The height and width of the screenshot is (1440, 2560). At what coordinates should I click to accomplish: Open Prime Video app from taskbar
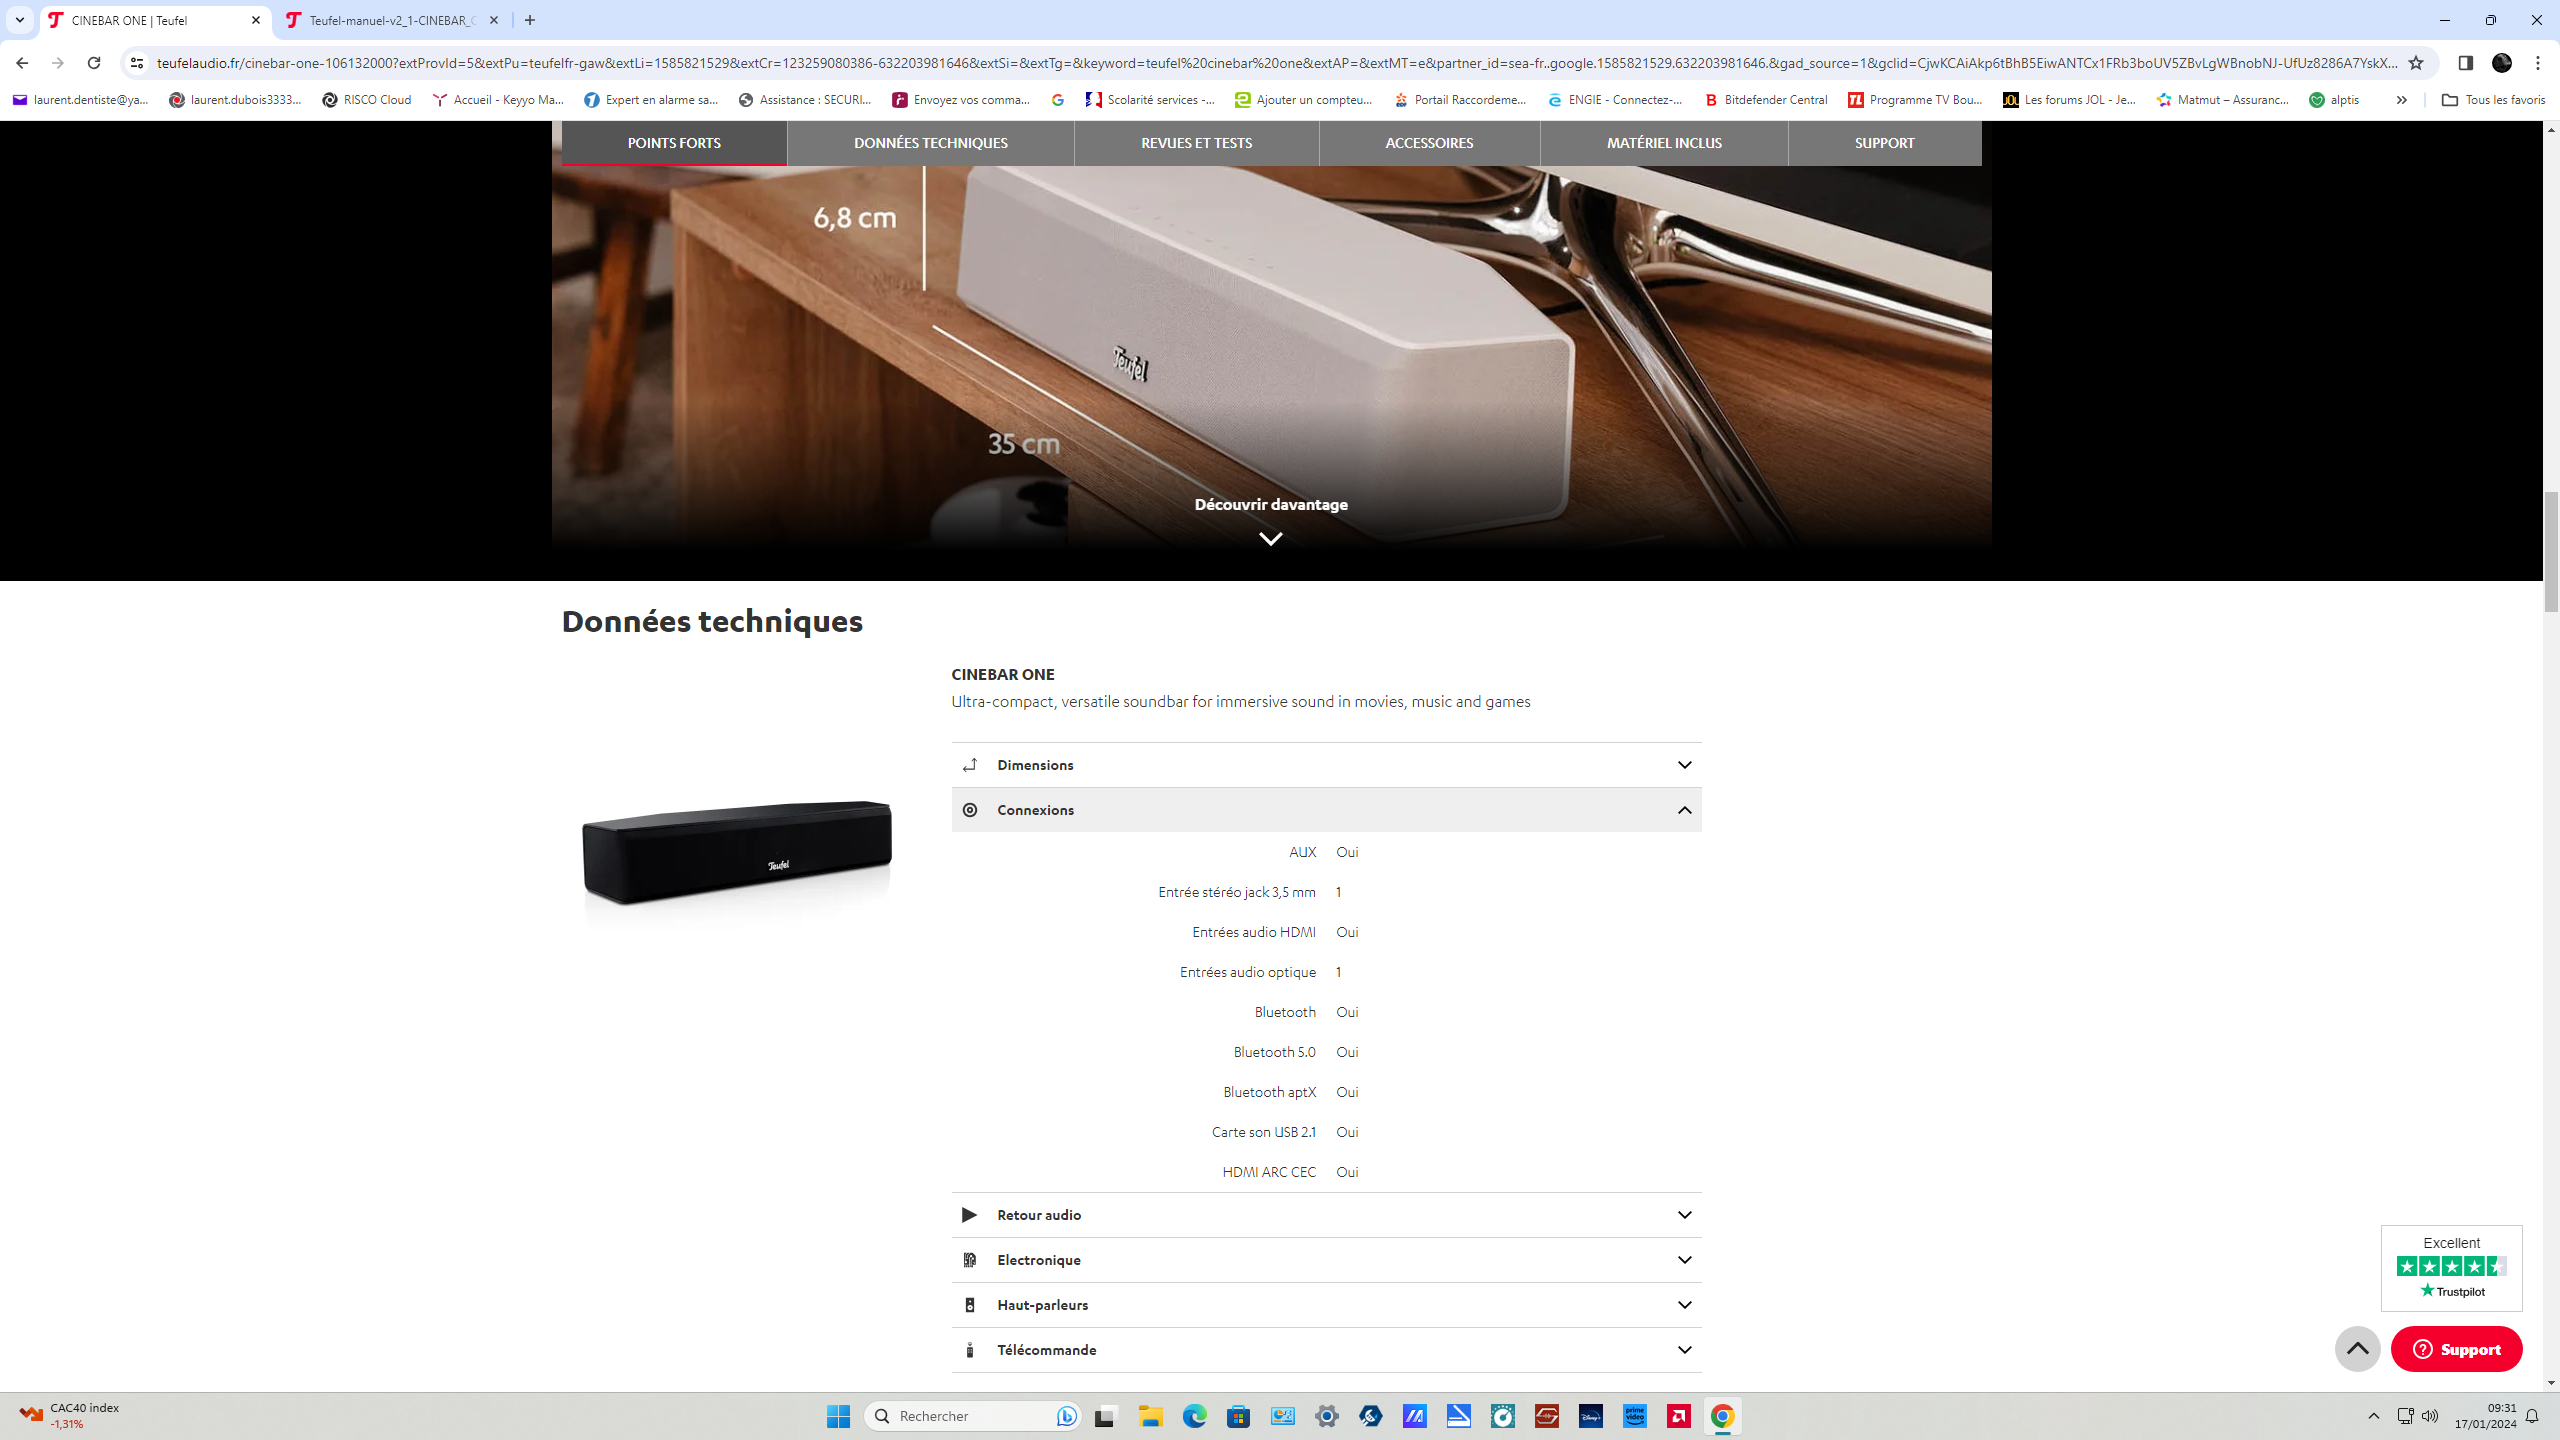(x=1634, y=1416)
